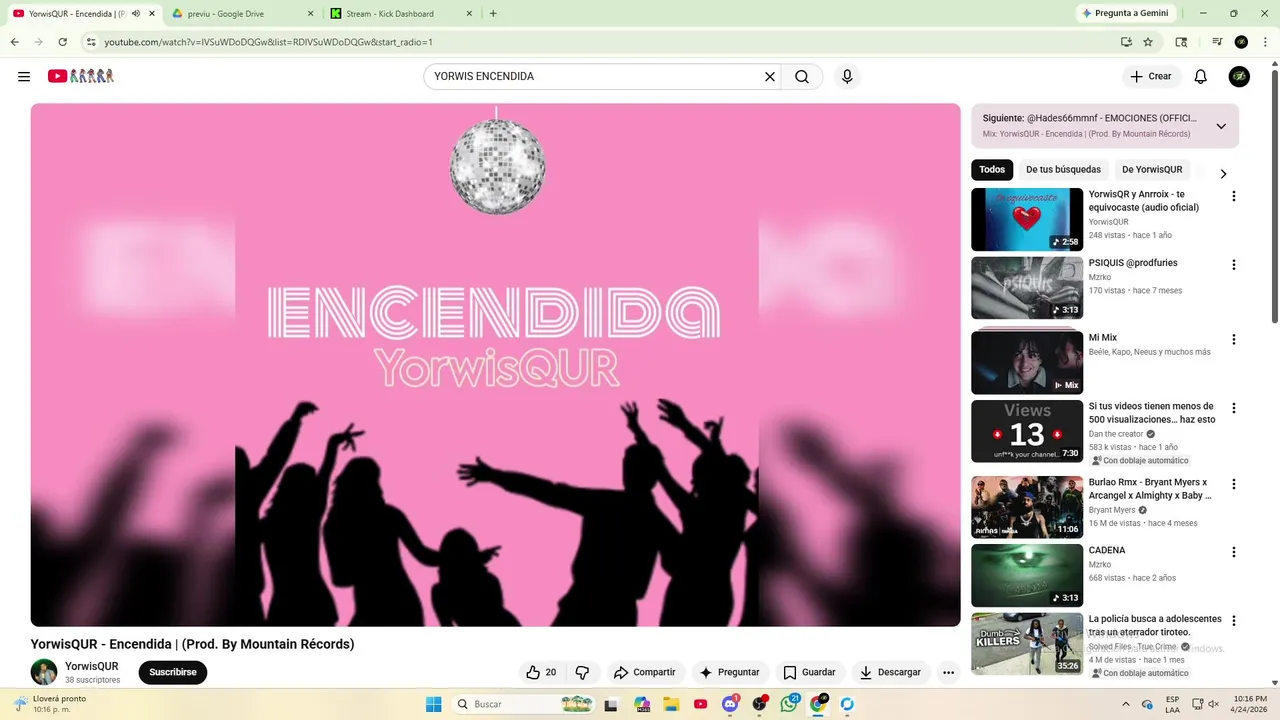This screenshot has width=1280, height=720.
Task: Open YorwisQUR channel avatar
Action: tap(44, 672)
